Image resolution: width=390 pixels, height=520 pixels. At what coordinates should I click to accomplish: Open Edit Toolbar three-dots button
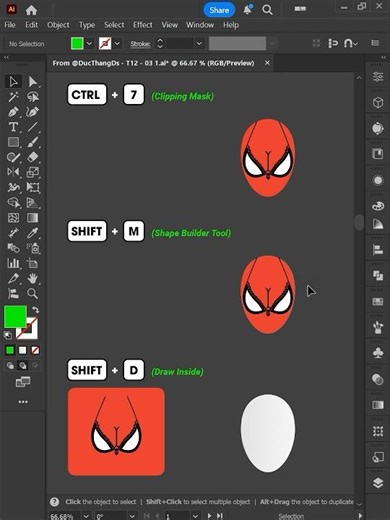coord(23,402)
